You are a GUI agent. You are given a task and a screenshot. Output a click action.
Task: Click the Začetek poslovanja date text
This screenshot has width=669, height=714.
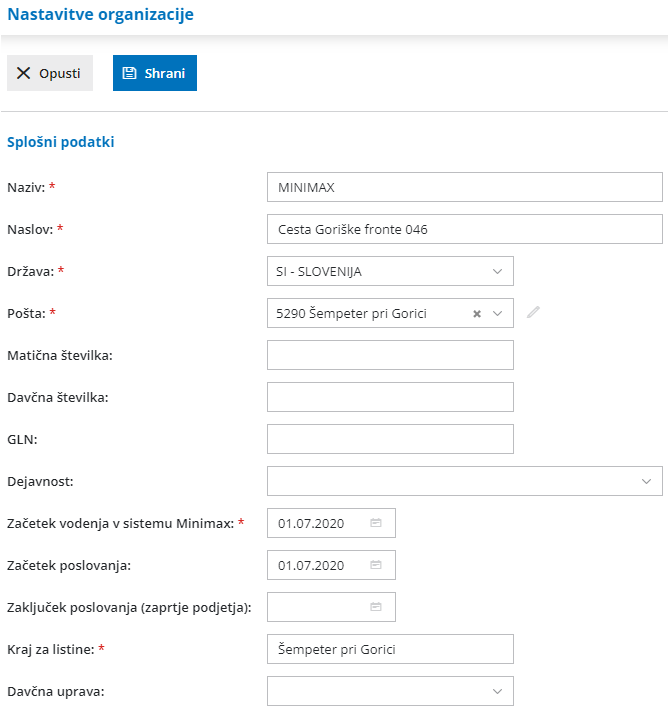[311, 565]
